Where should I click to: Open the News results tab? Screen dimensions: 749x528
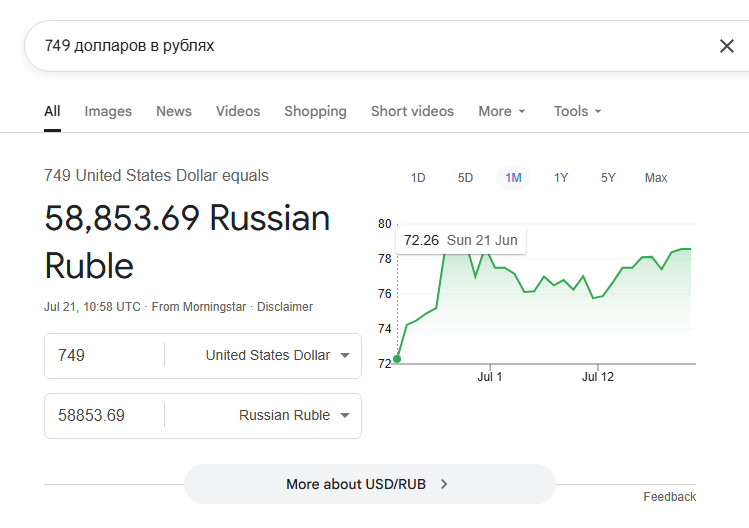(174, 111)
